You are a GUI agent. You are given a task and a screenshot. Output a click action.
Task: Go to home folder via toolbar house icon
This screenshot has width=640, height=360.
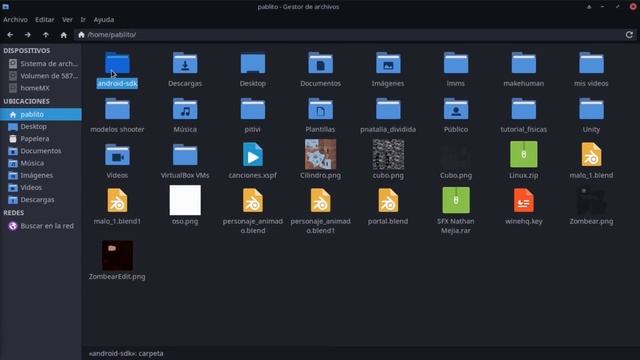(63, 35)
